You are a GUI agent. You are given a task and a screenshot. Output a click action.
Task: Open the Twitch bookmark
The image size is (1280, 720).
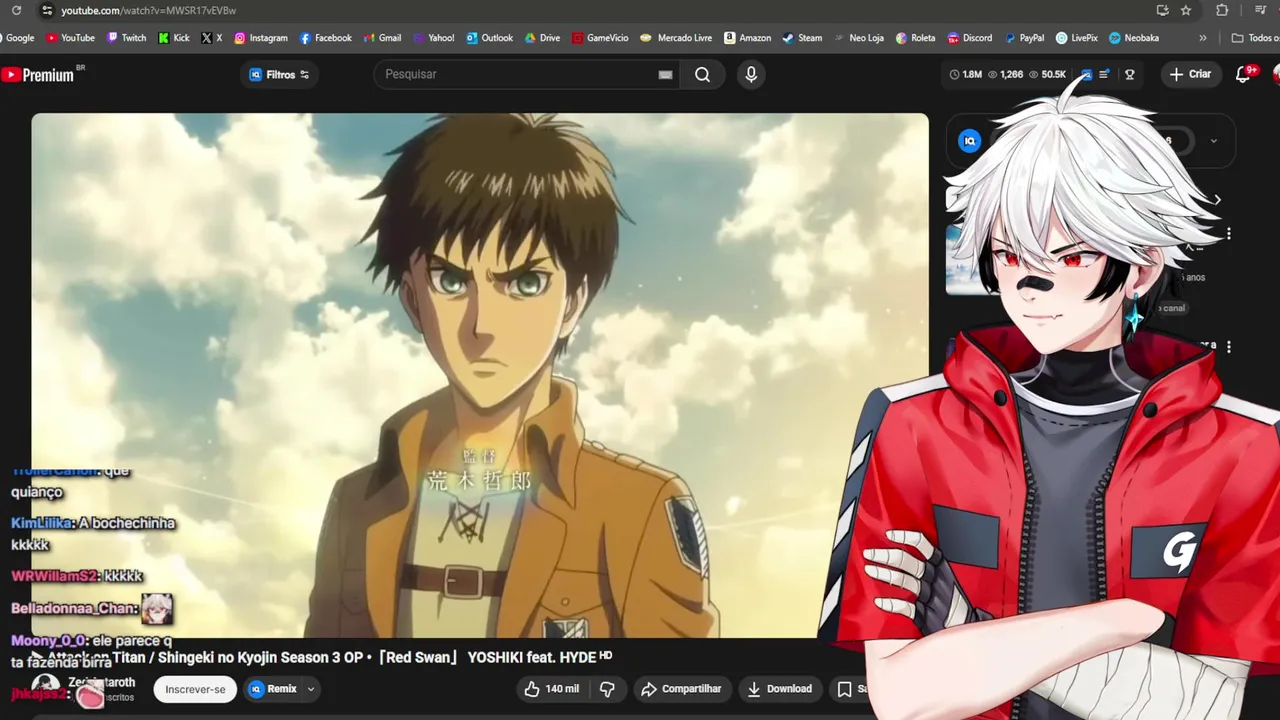125,38
